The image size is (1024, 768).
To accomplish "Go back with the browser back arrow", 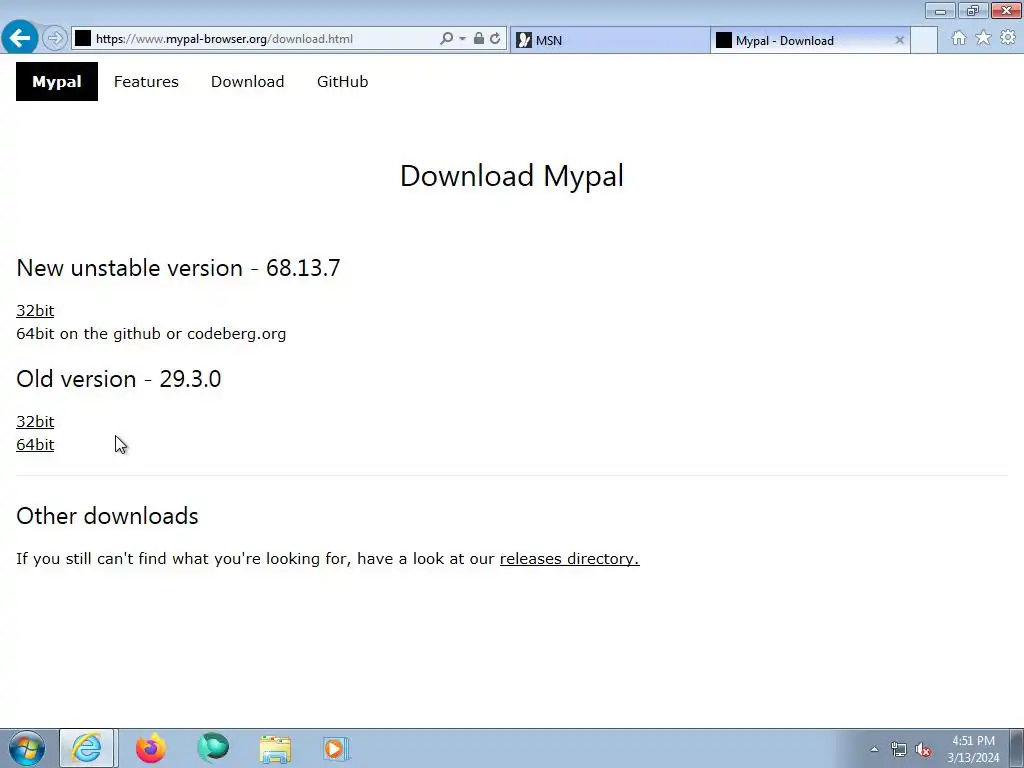I will tap(20, 38).
